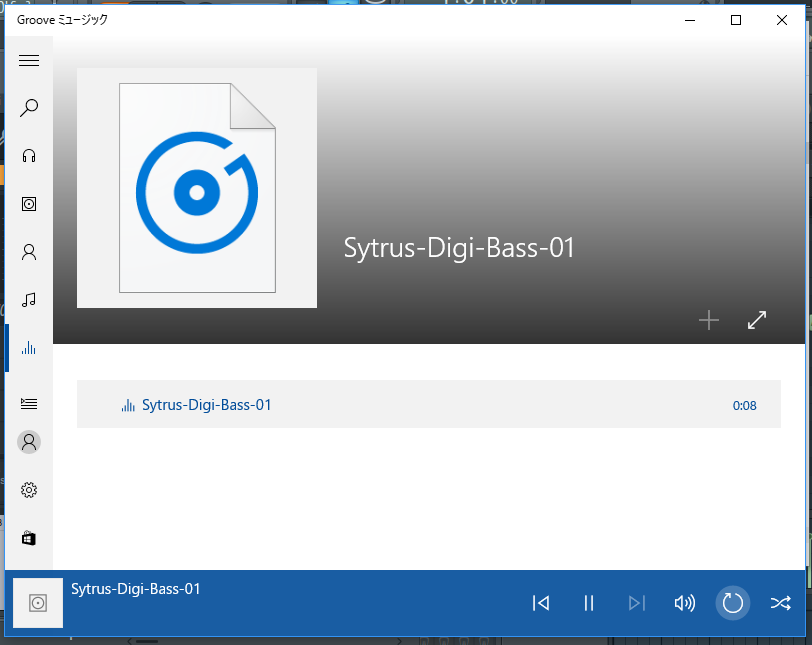Open the search magnifier icon
The image size is (812, 645).
click(29, 108)
